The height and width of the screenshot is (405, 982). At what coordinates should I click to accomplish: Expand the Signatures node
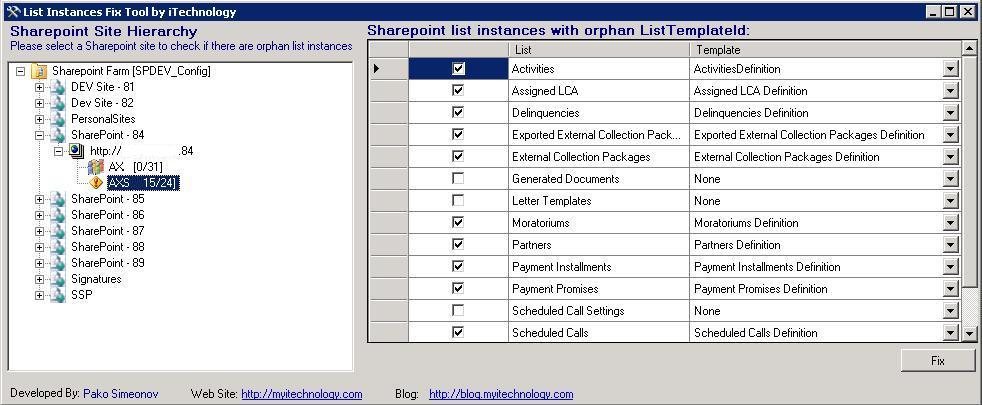tap(39, 279)
